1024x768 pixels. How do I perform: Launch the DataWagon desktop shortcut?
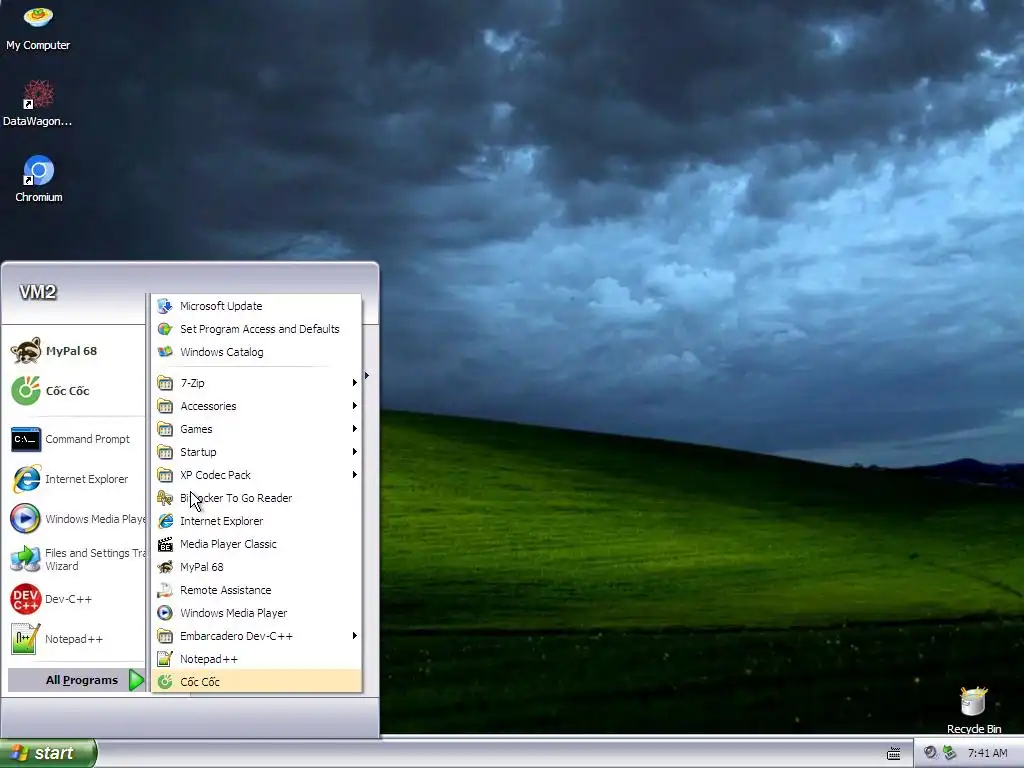38,104
